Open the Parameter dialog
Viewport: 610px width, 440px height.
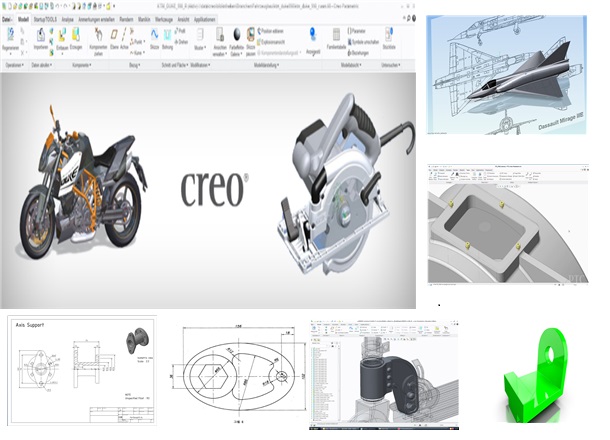[x=356, y=31]
